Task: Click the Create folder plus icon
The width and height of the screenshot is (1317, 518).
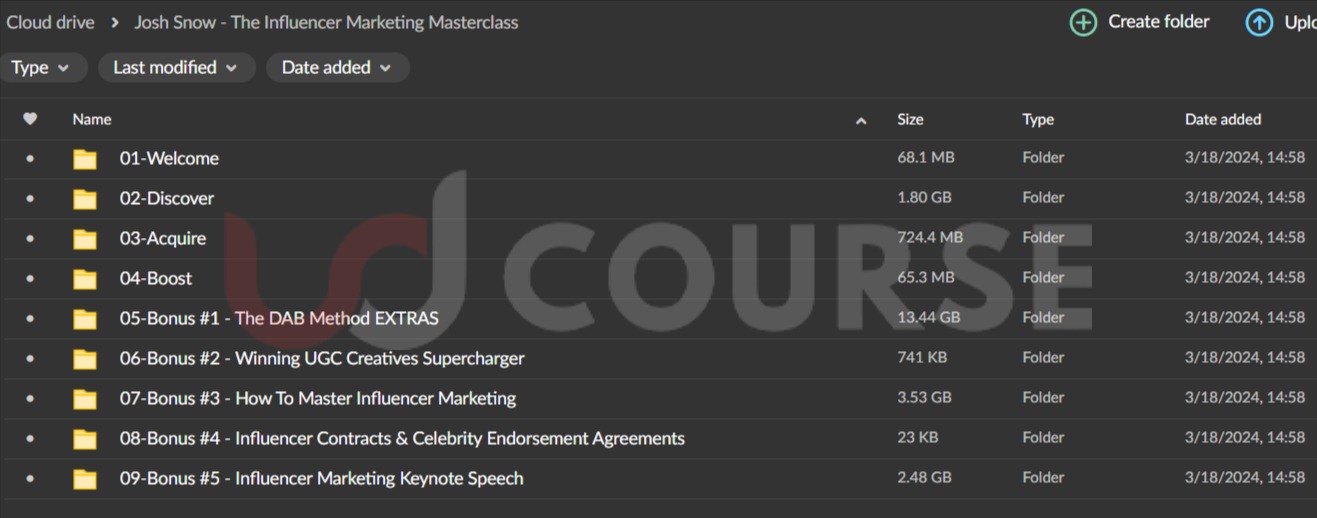Action: (x=1083, y=22)
